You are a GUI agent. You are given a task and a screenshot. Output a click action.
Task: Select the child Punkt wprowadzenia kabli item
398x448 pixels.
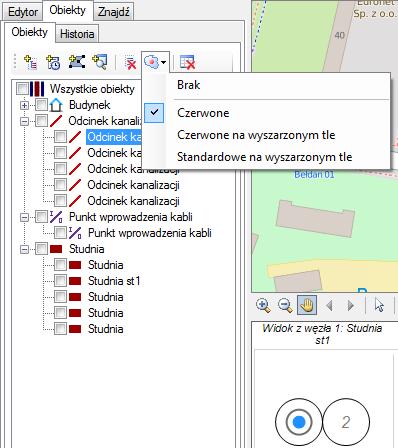click(x=150, y=233)
